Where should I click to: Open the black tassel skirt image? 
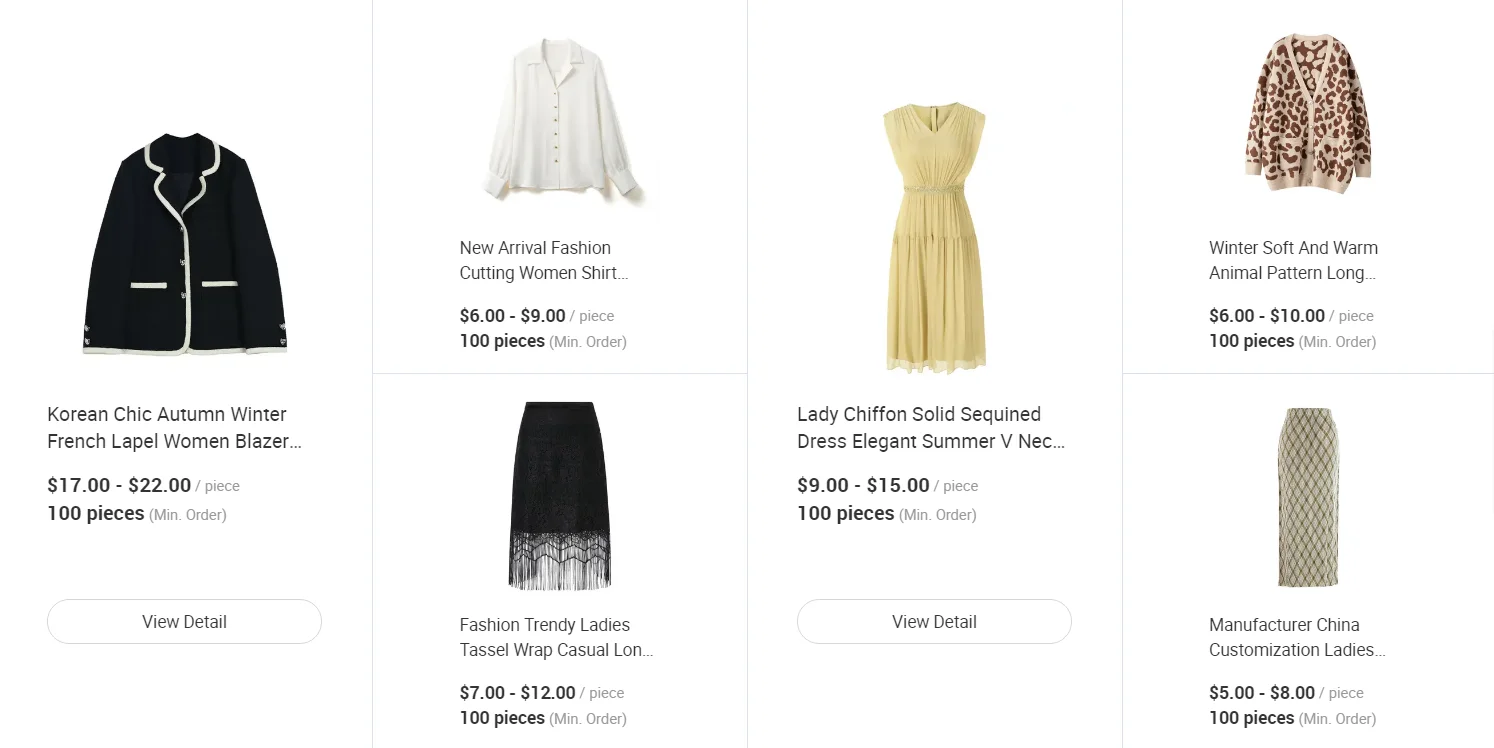tap(560, 495)
